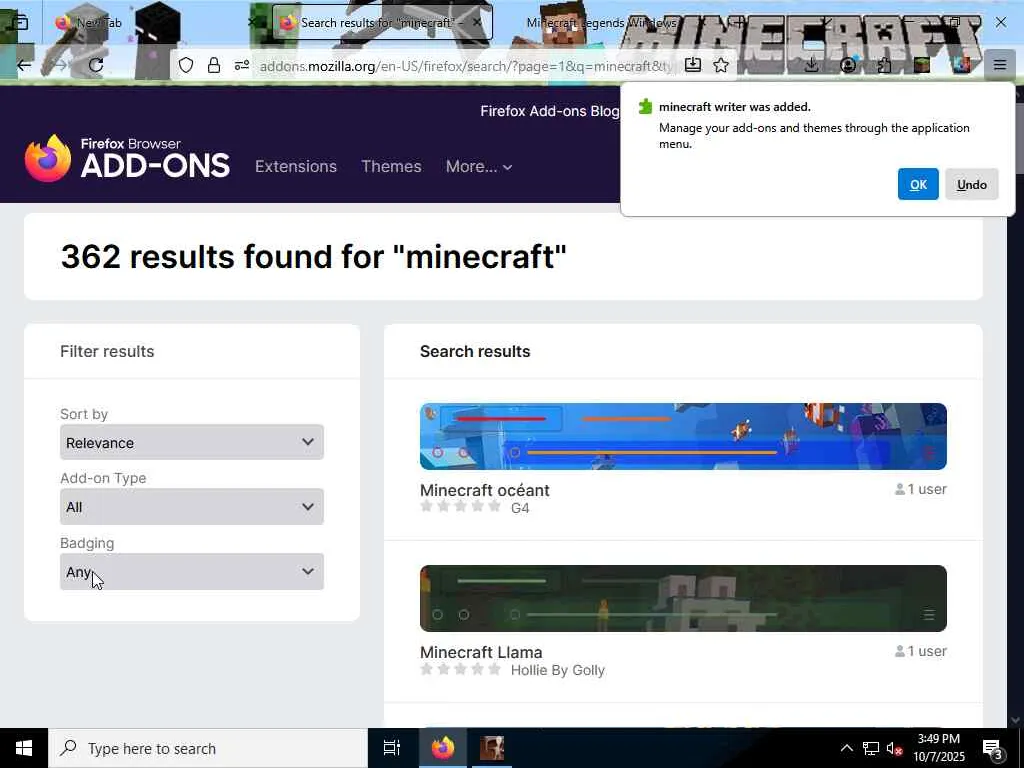Click OK in the add-on added popup

point(918,184)
